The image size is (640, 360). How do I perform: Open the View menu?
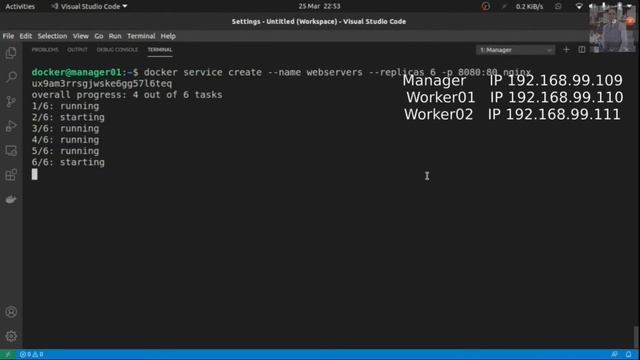(x=80, y=36)
